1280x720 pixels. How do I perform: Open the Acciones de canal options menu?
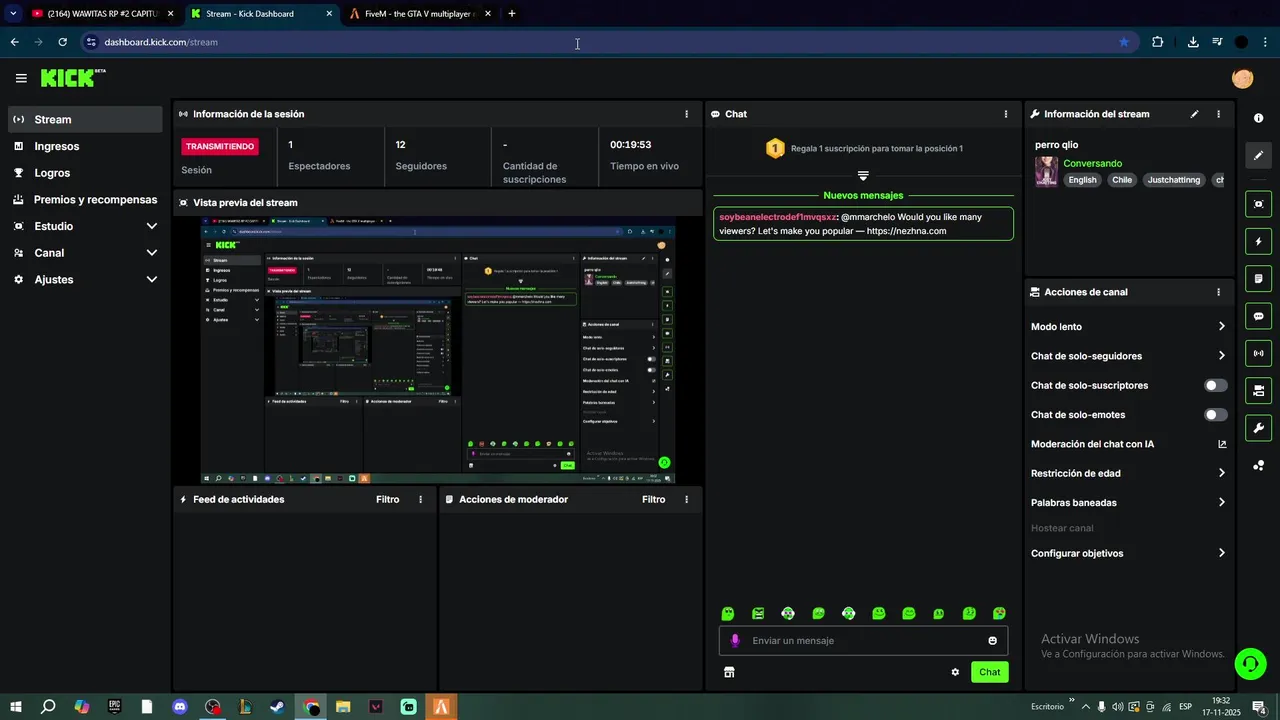click(x=1218, y=292)
